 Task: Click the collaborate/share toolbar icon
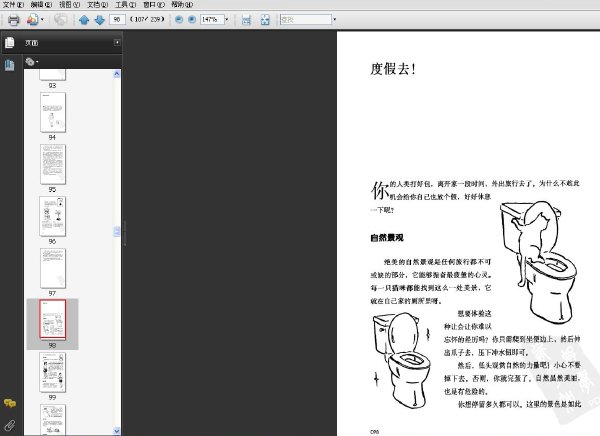32,20
